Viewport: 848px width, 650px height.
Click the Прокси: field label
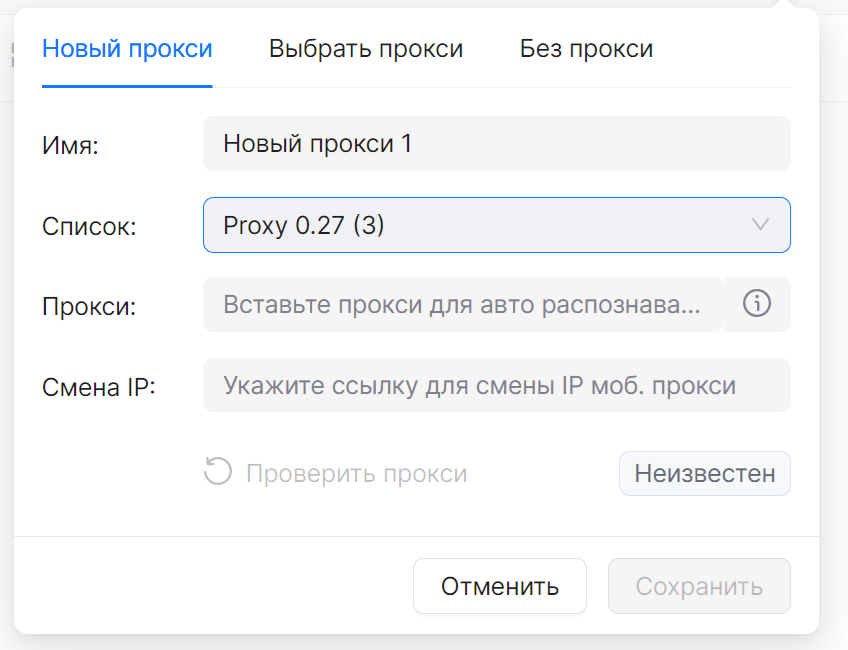pyautogui.click(x=89, y=306)
